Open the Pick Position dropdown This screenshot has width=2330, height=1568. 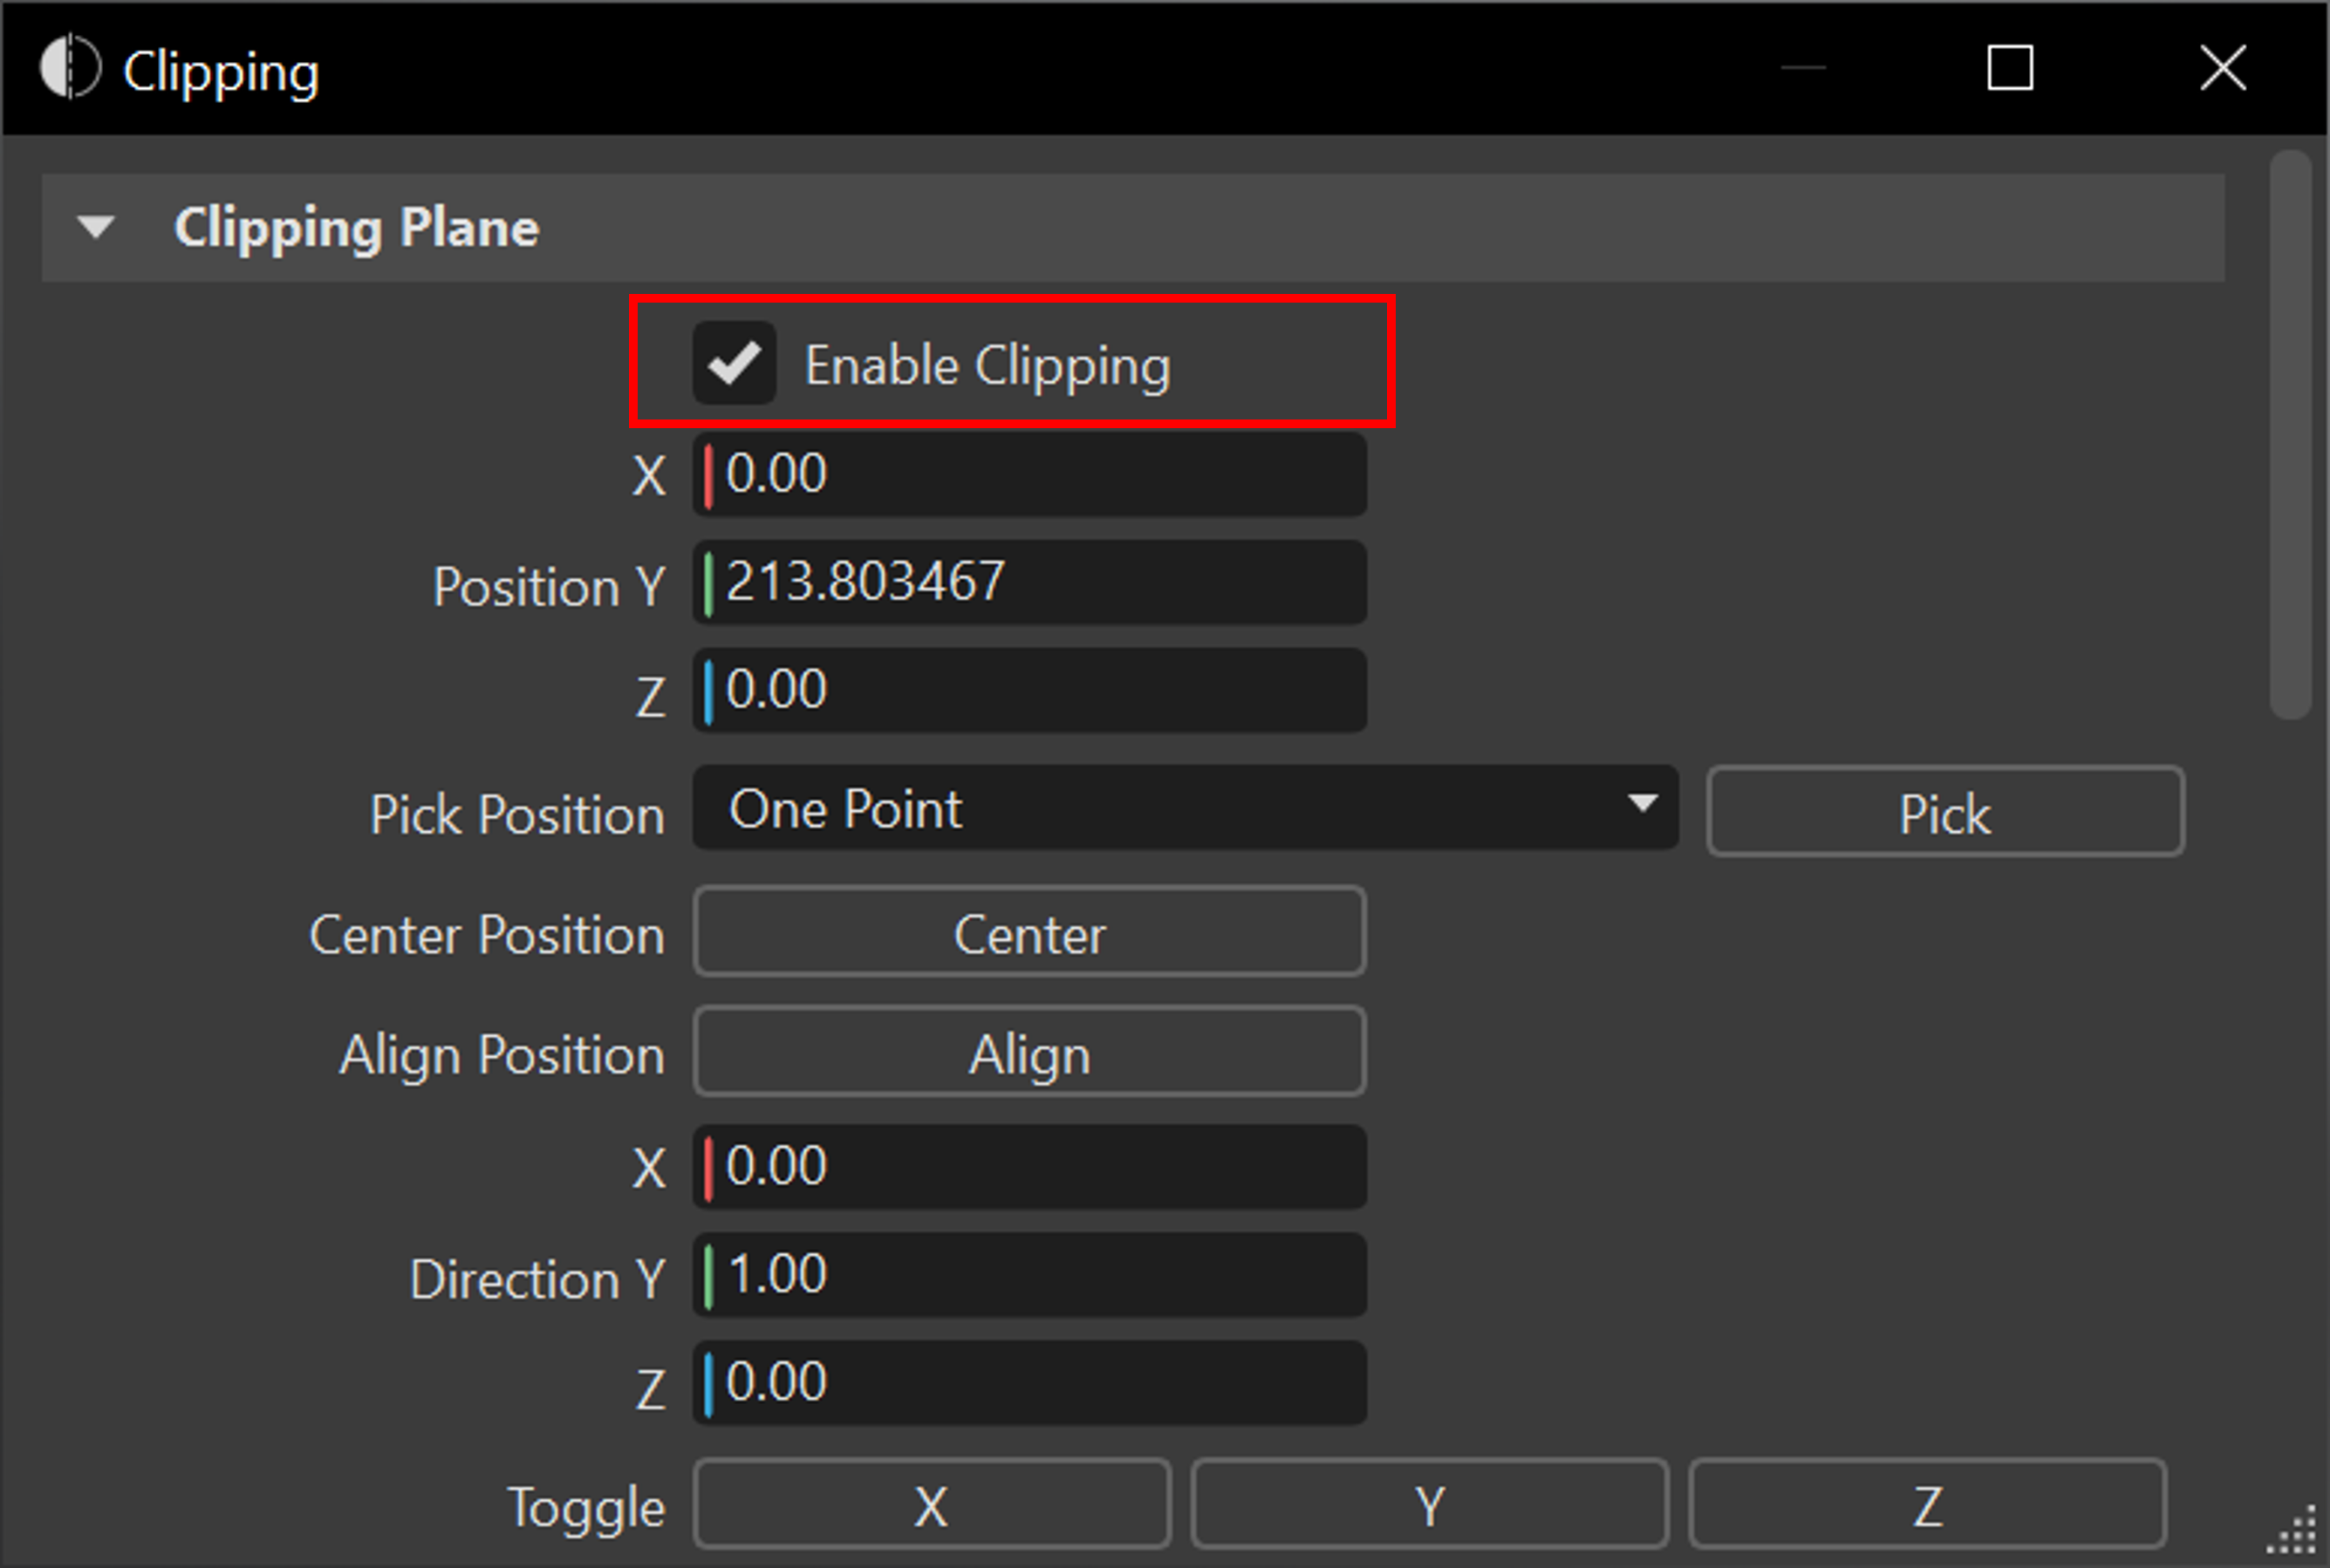click(x=1184, y=808)
